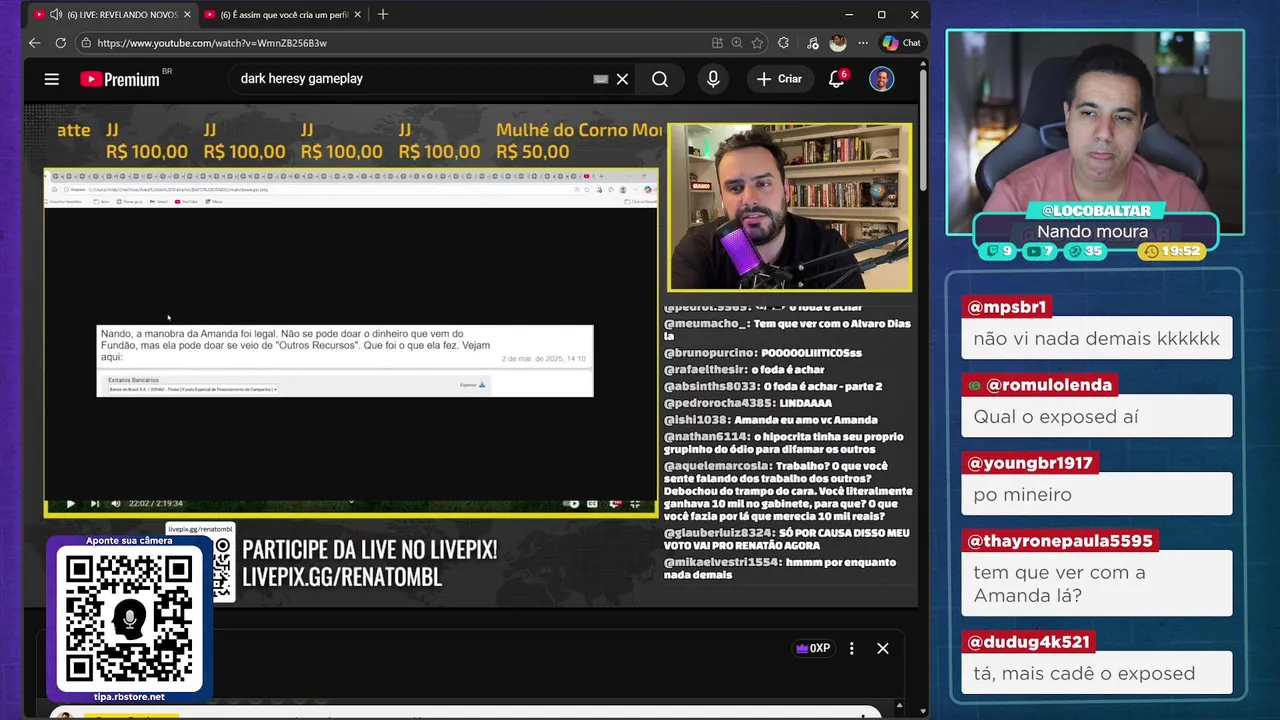
Task: Mute the LIVE: REVELANDO NOVOS tab audio
Action: [x=56, y=15]
